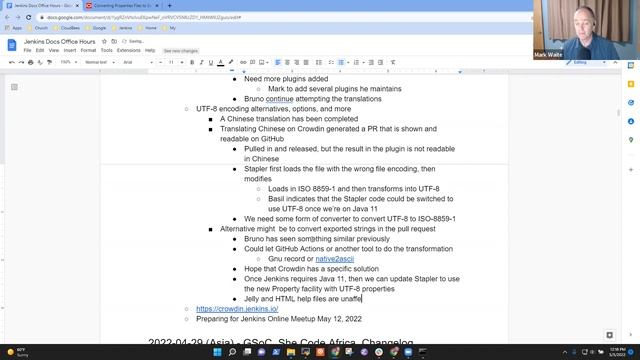This screenshot has height=360, width=640.
Task: Decrease the font size
Action: tap(160, 62)
